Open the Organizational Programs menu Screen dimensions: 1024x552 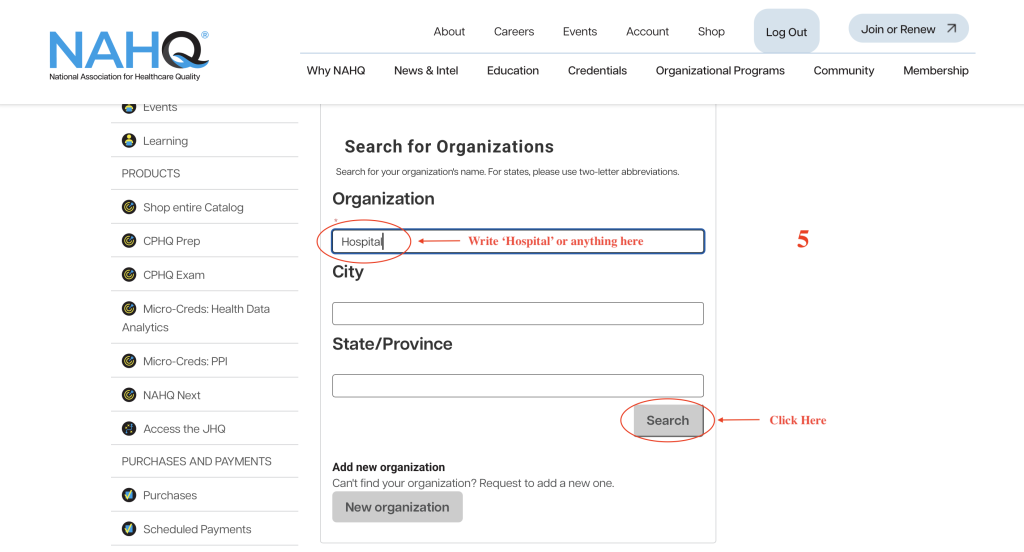coord(720,71)
